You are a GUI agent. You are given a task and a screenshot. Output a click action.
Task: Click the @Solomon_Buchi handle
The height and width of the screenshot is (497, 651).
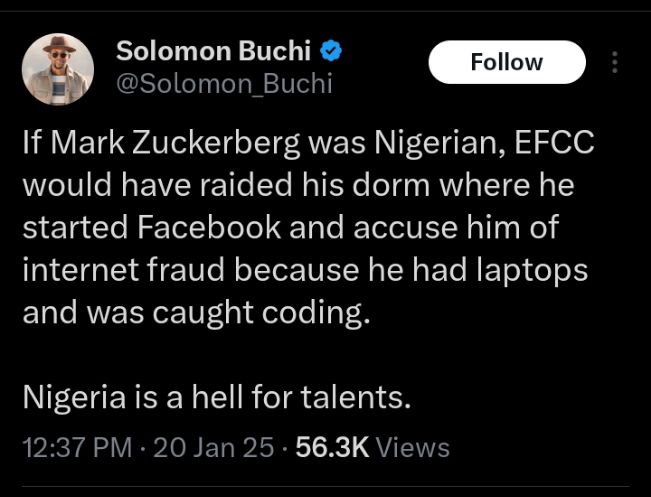pyautogui.click(x=224, y=84)
